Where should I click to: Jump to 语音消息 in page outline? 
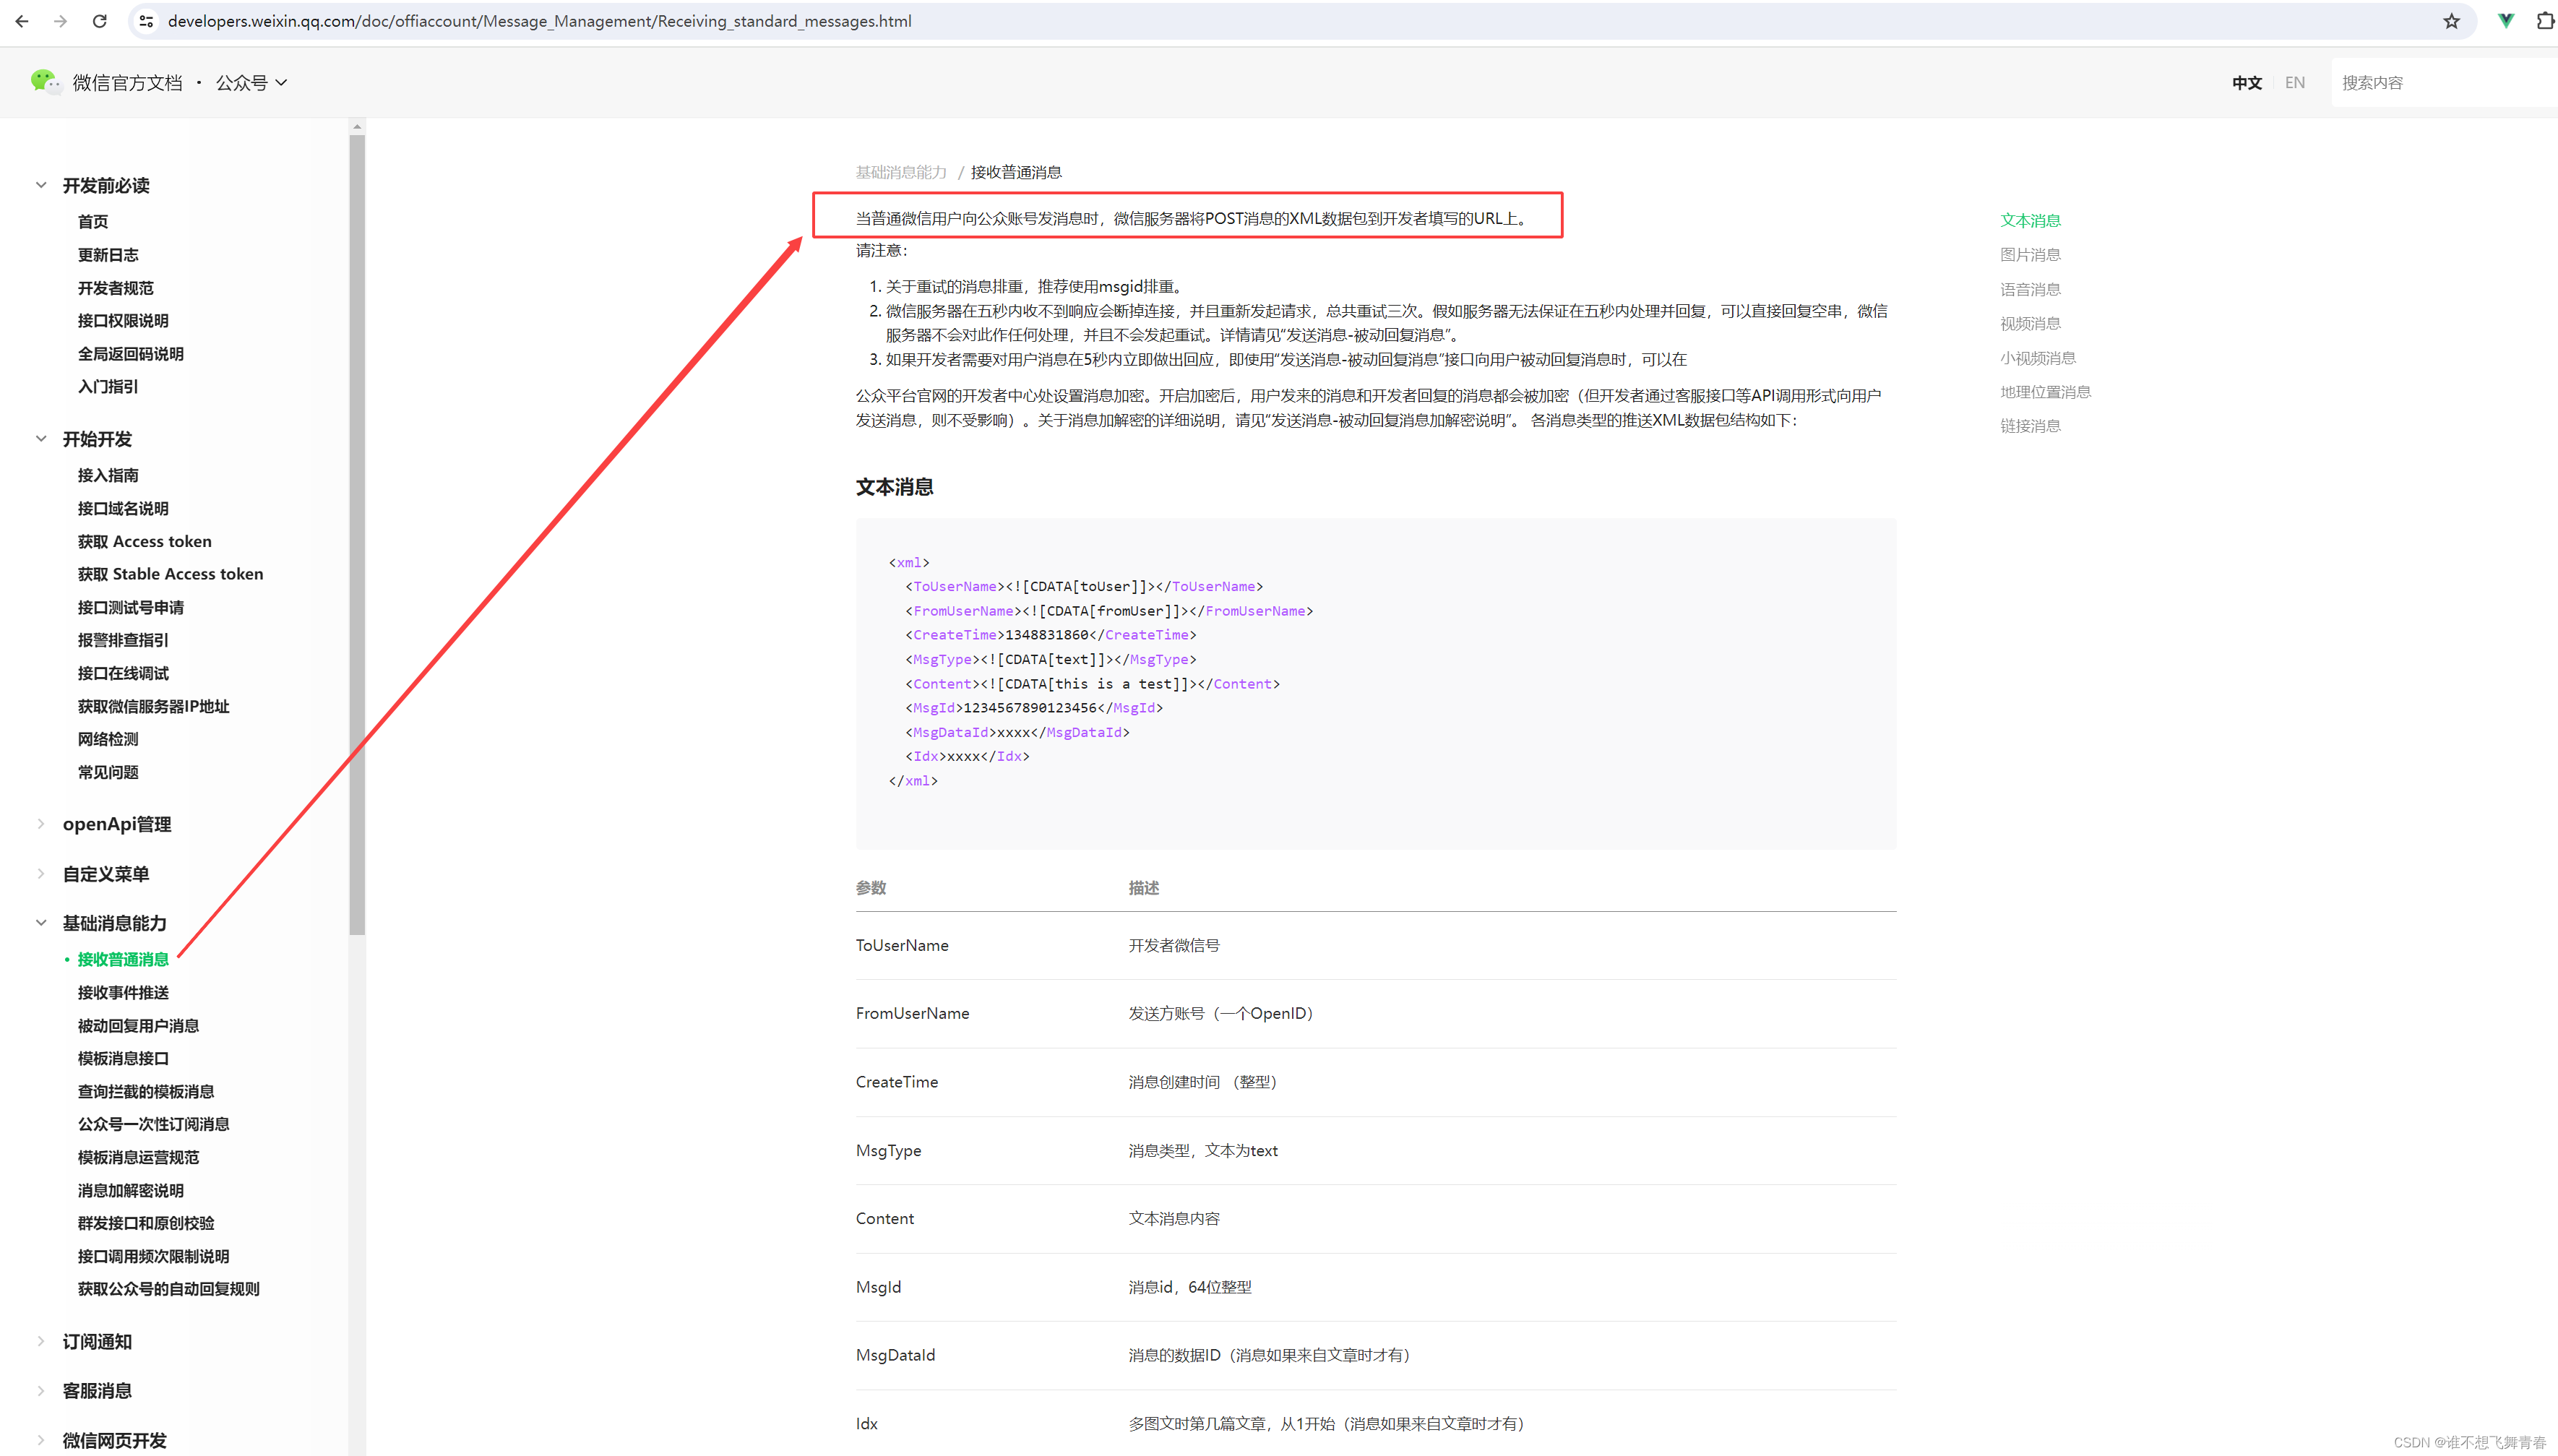(2030, 290)
